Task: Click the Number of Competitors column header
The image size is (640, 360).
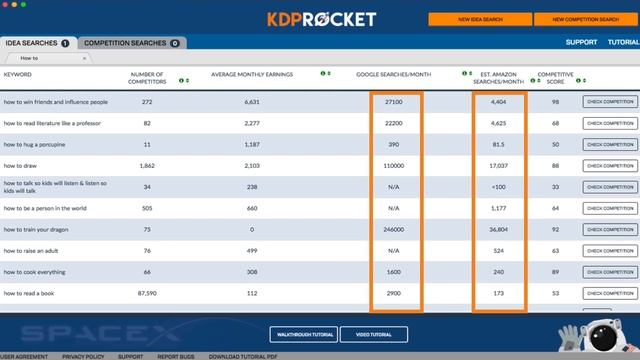Action: [147, 78]
